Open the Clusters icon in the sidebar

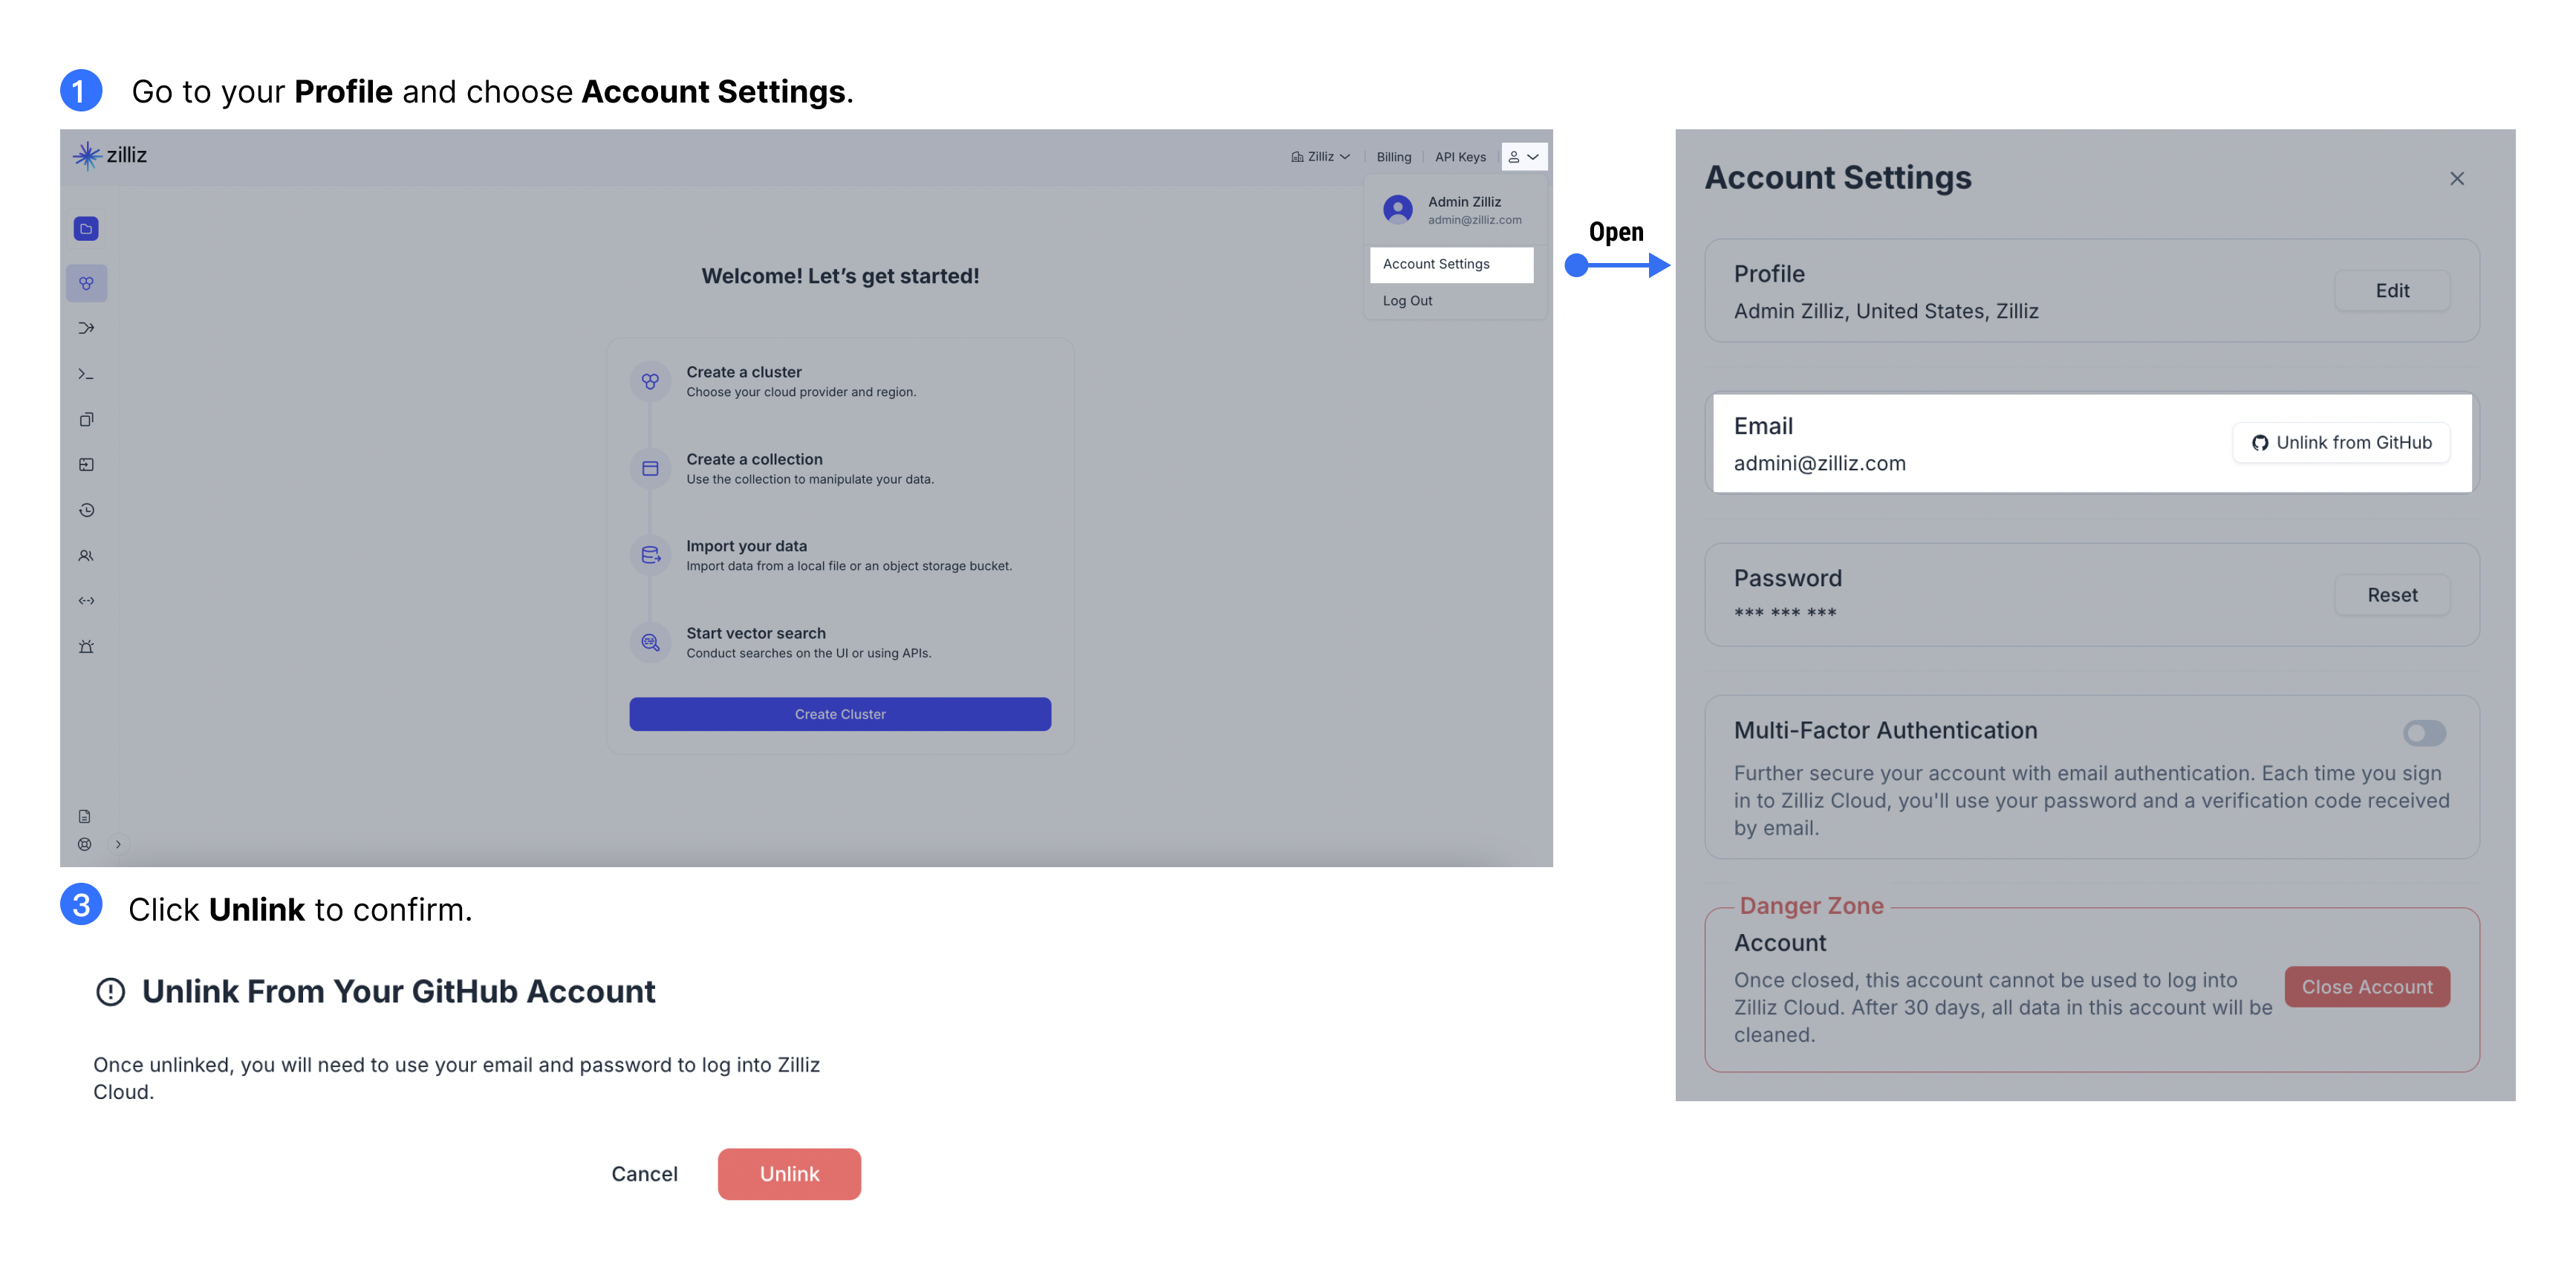tap(86, 282)
